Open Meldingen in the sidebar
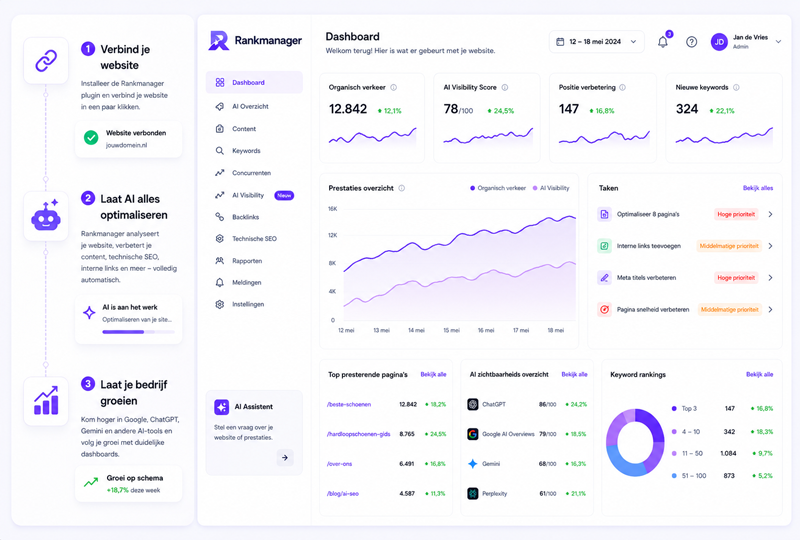The image size is (800, 540). coord(254,282)
